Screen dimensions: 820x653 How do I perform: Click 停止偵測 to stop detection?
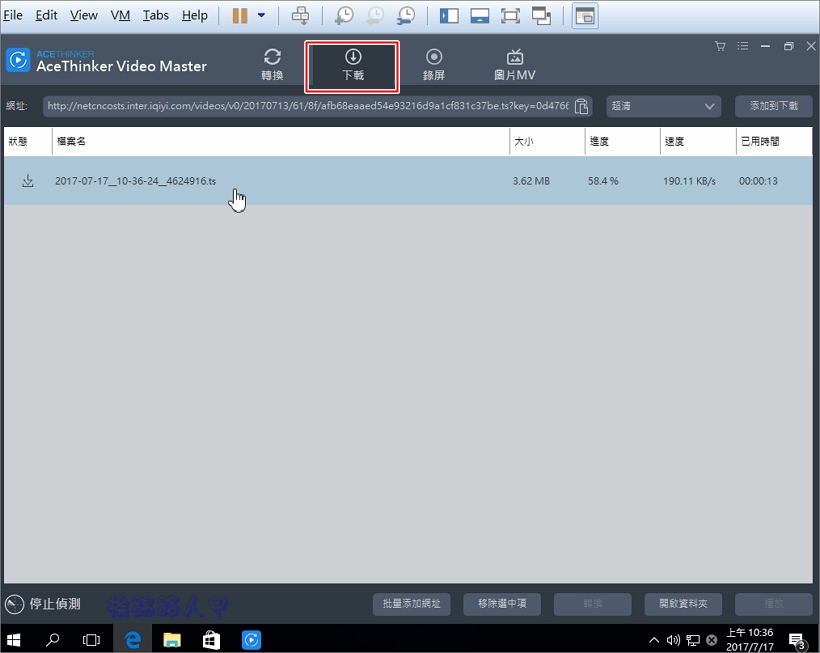pyautogui.click(x=43, y=604)
